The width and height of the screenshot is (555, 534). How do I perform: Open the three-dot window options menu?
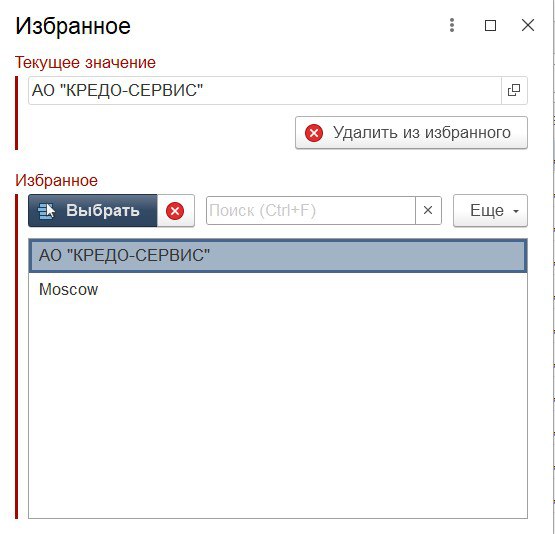(x=452, y=25)
